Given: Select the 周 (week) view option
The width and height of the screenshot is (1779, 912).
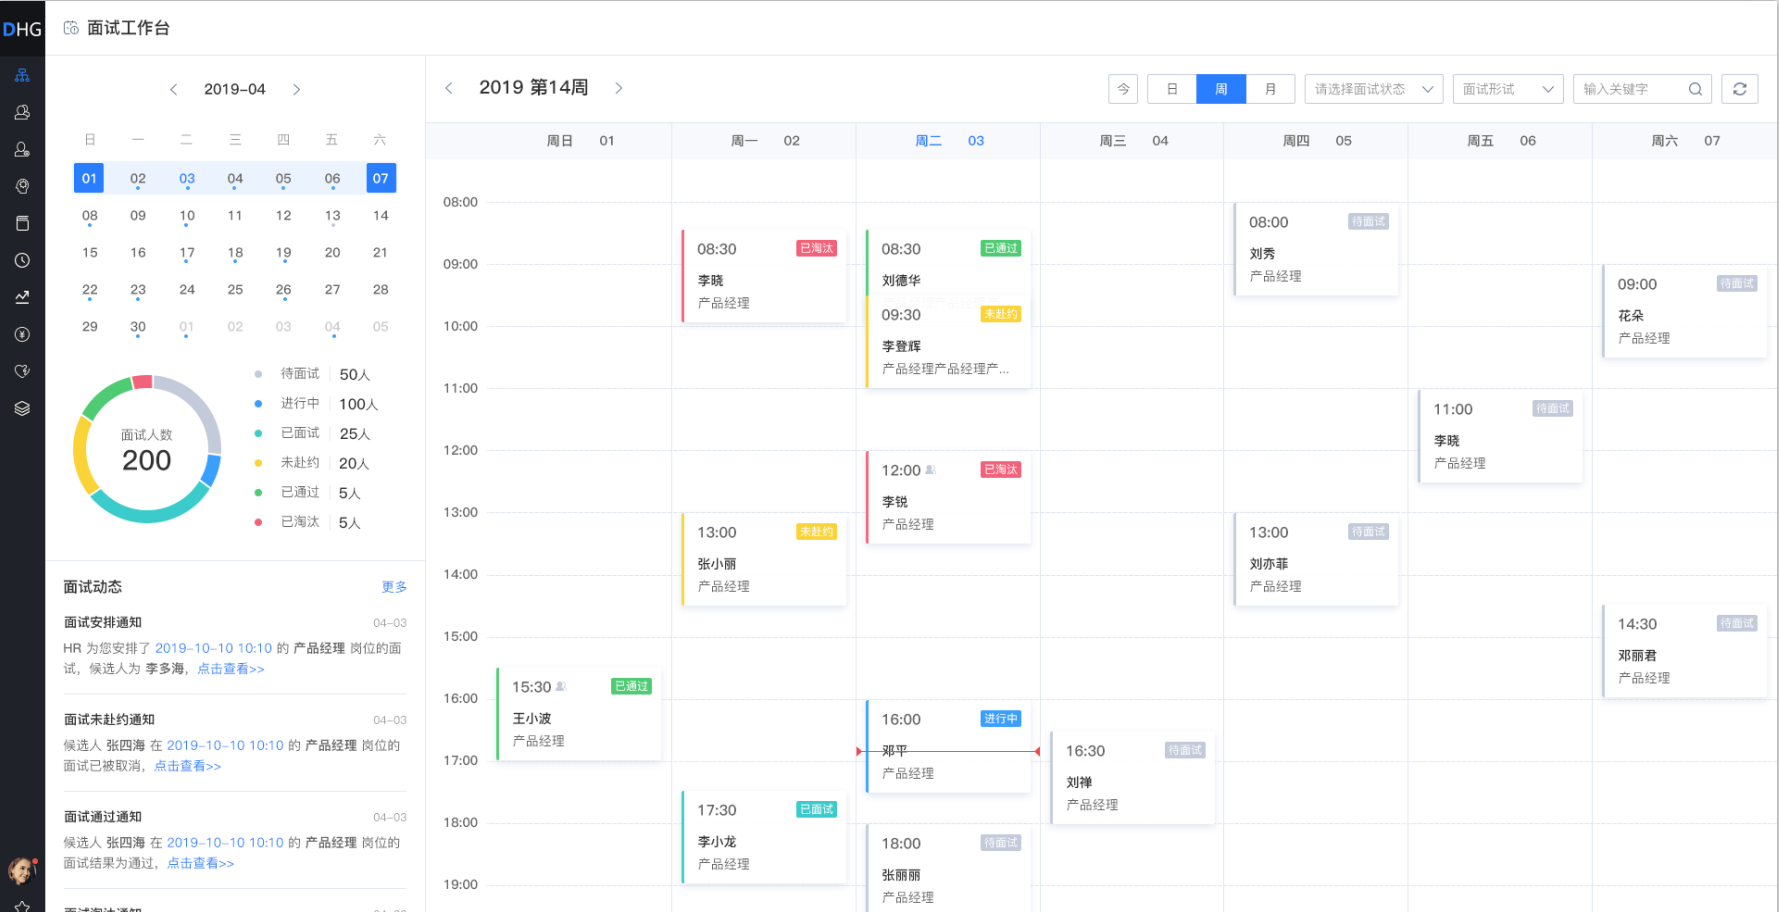Looking at the screenshot, I should coord(1221,89).
